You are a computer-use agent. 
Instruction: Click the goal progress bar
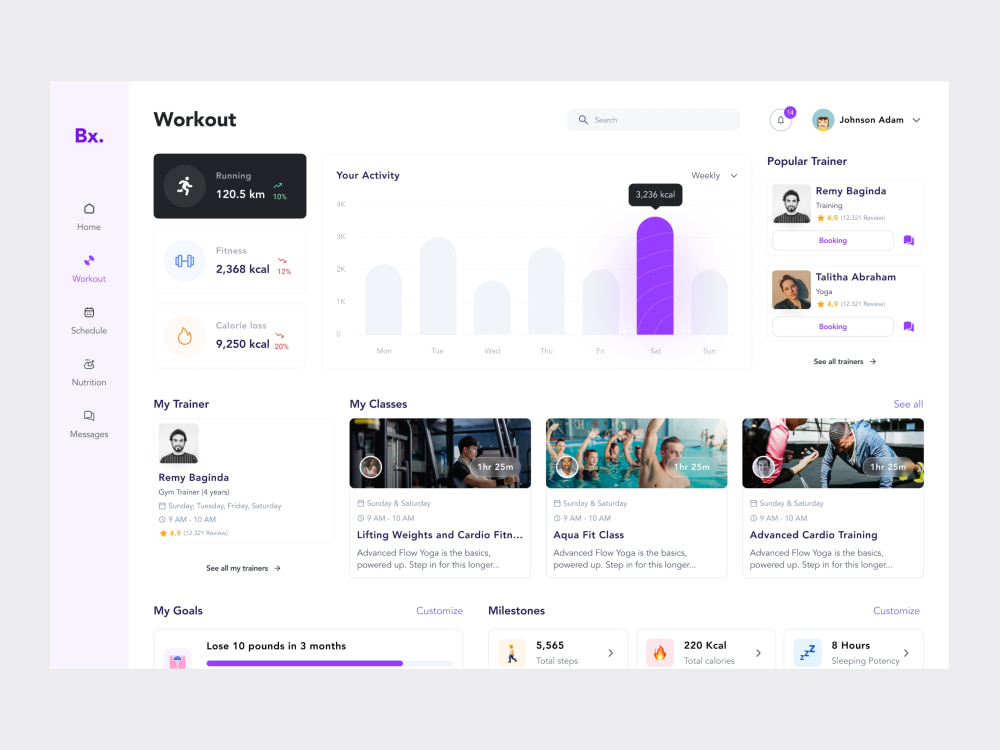(330, 663)
